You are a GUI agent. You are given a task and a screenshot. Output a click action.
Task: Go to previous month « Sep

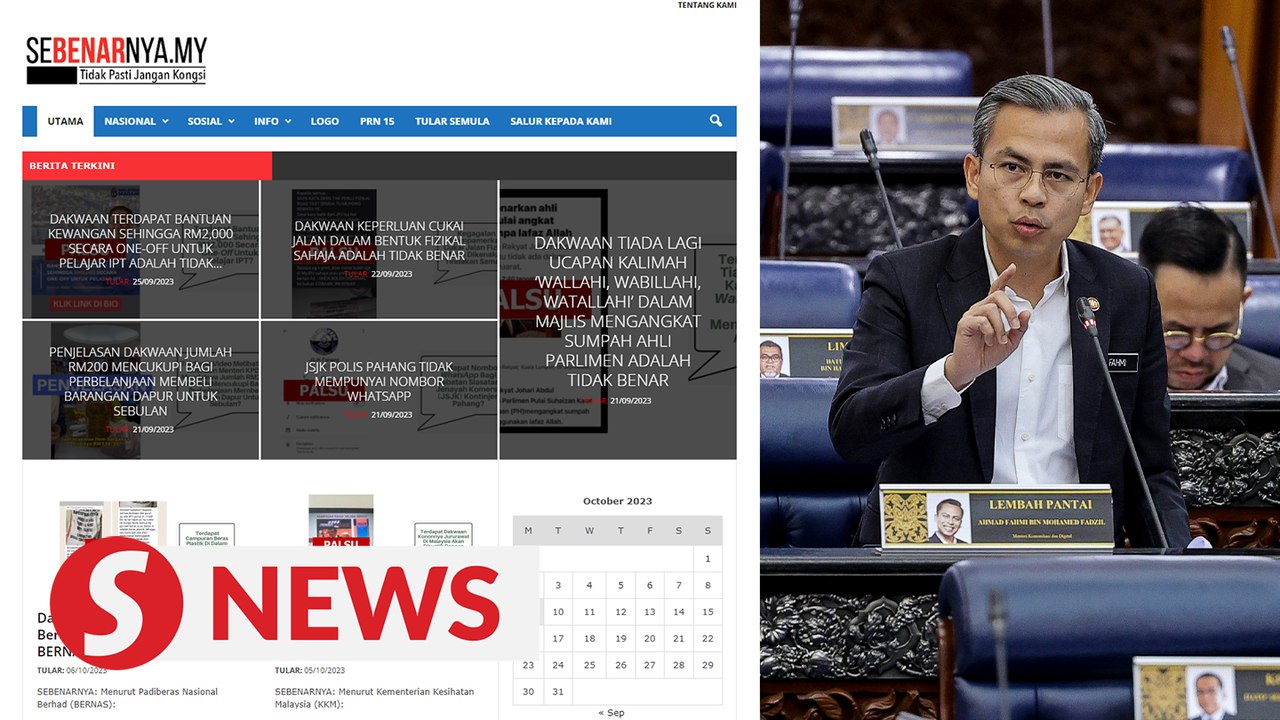click(611, 712)
